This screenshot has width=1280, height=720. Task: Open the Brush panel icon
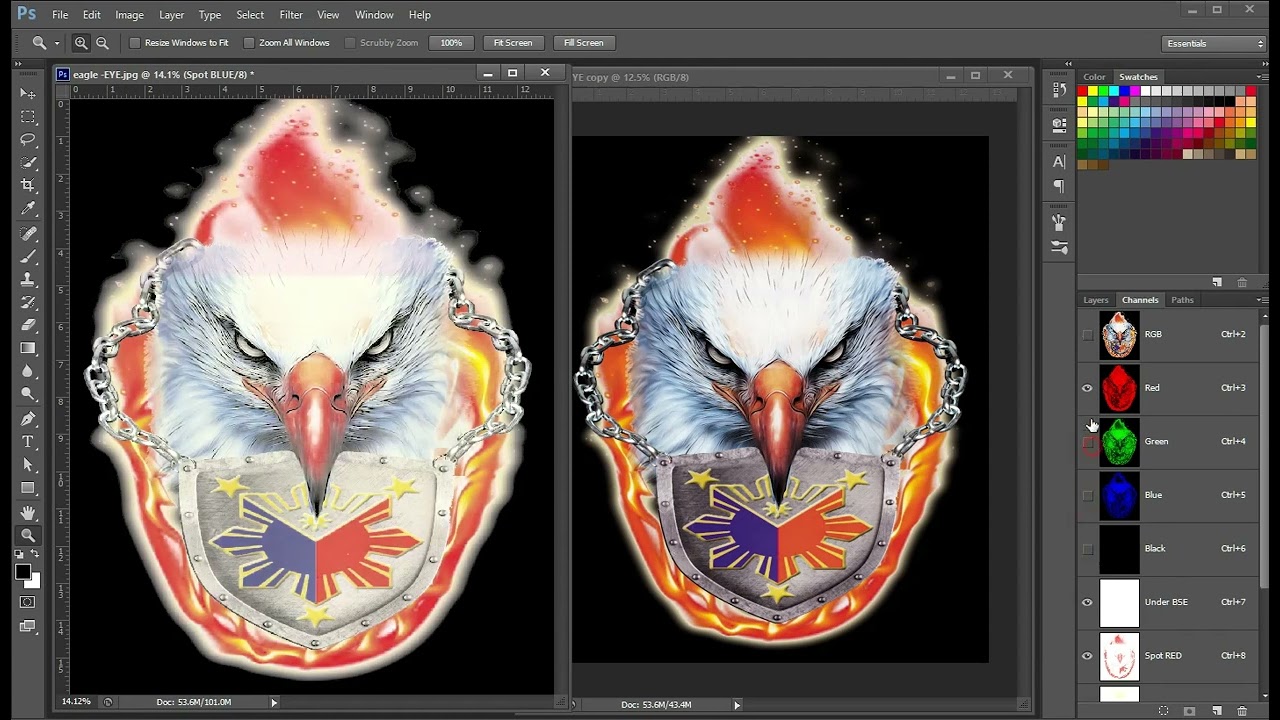1059,247
